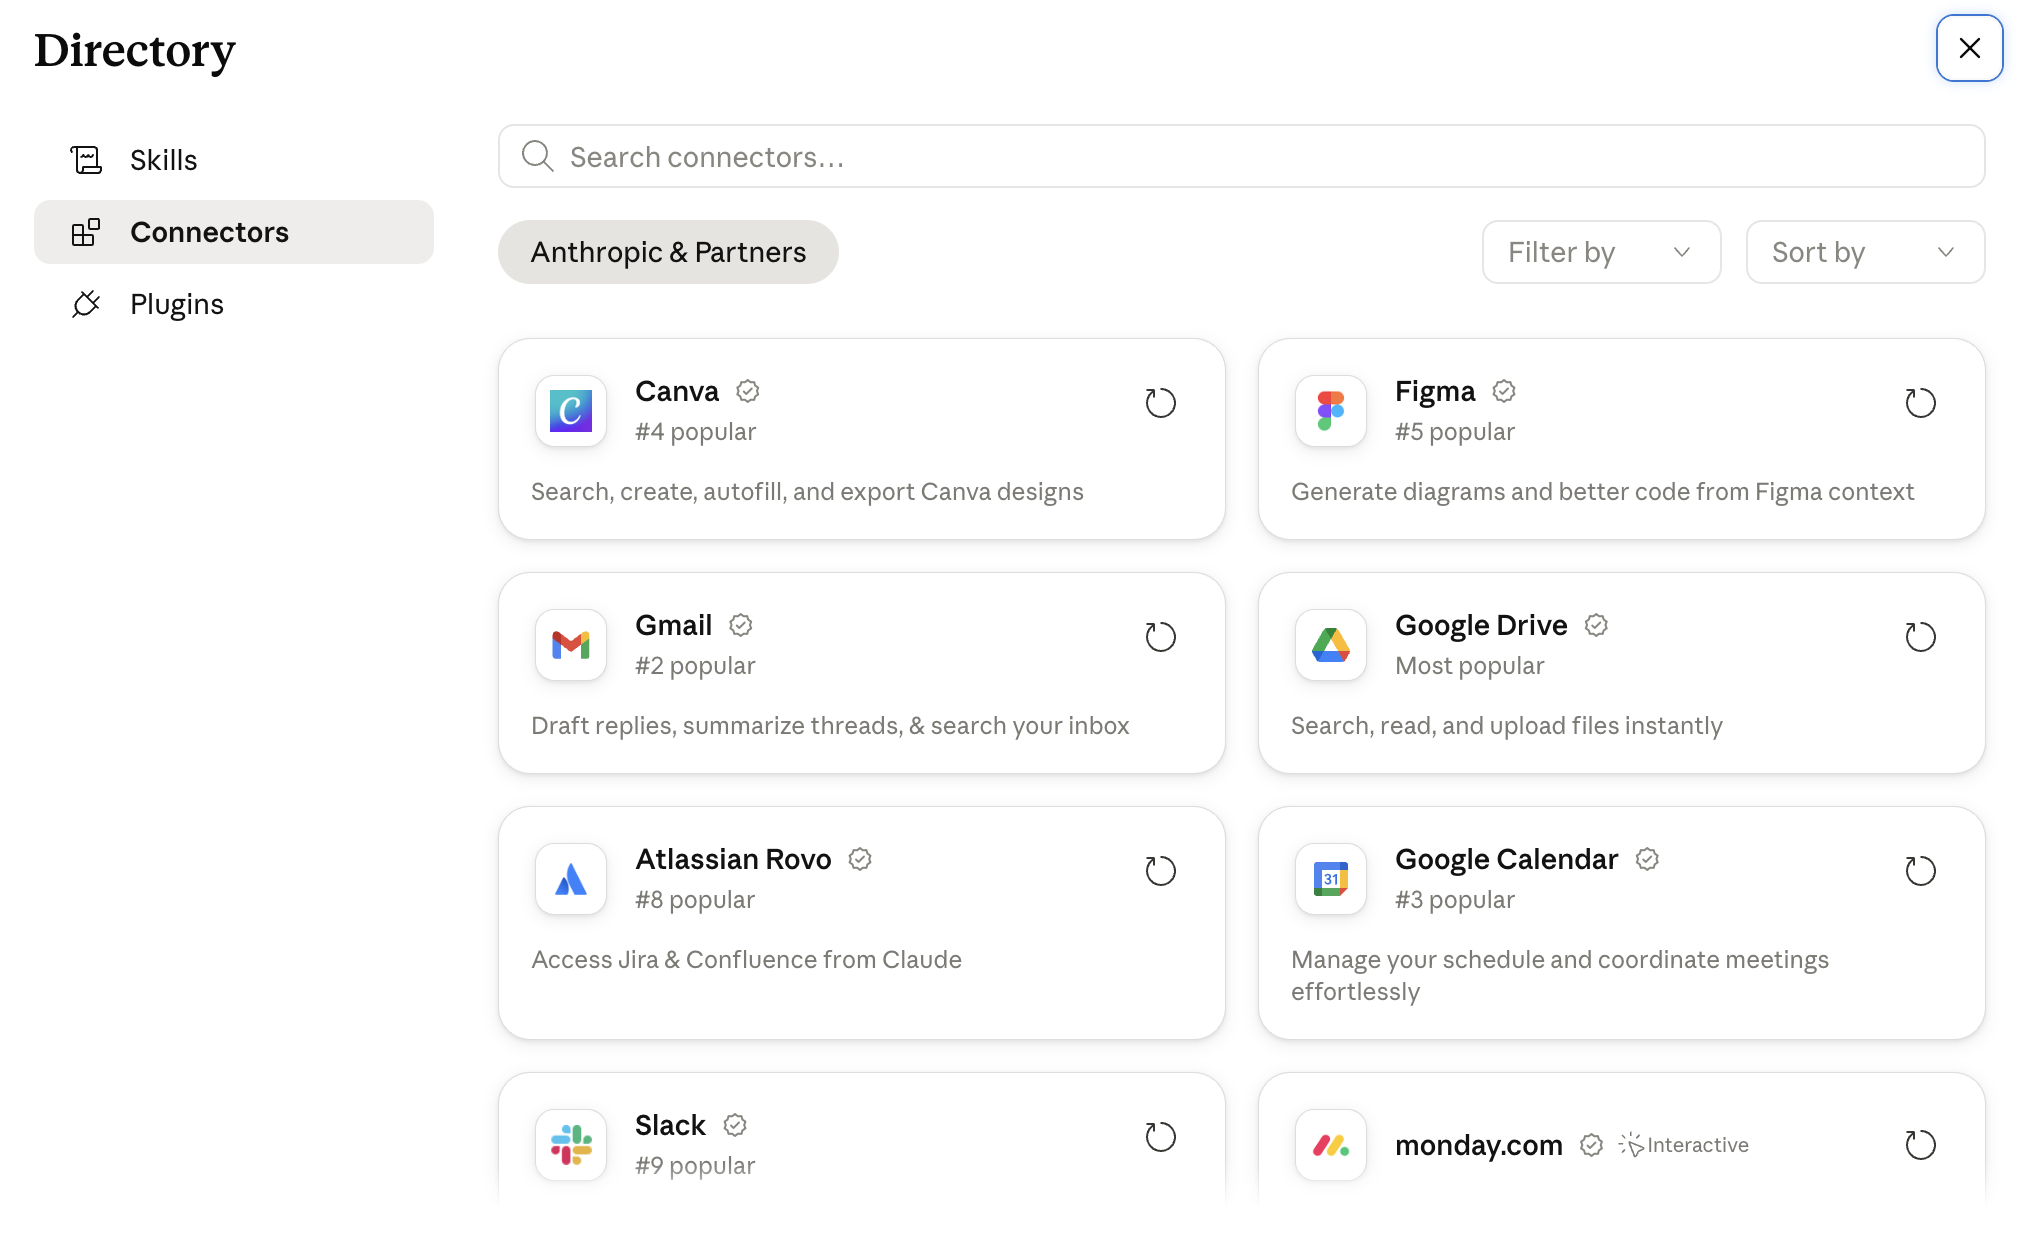Click 'Generate diagrams and better code from Figma context'
The image size is (2022, 1238).
(1602, 492)
